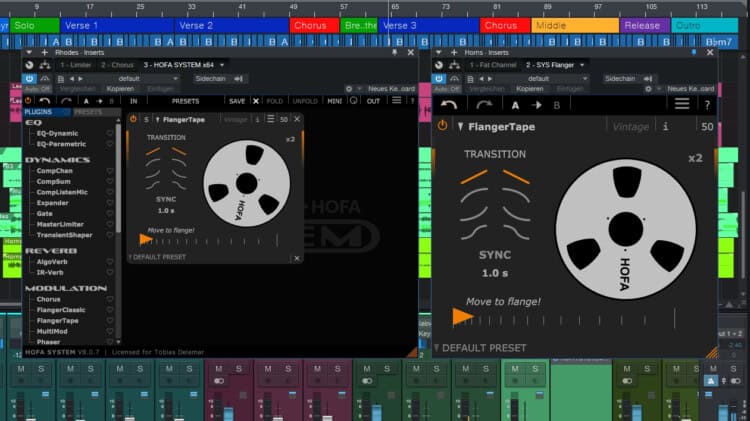The width and height of the screenshot is (750, 421).
Task: Select FlangerClassic in MODULATION list
Action: coord(61,310)
